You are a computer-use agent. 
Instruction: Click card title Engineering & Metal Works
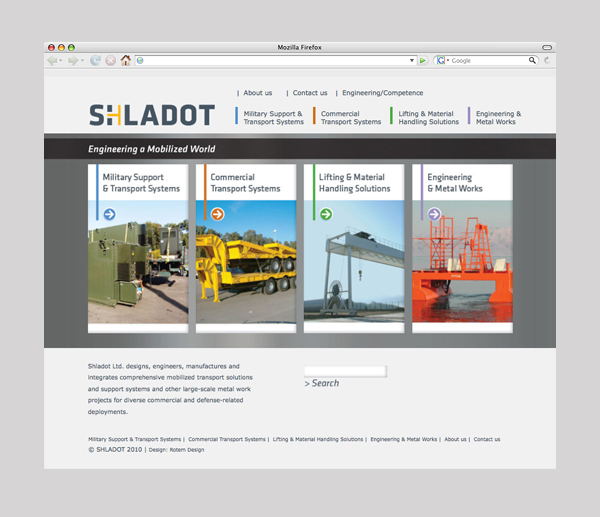point(455,183)
